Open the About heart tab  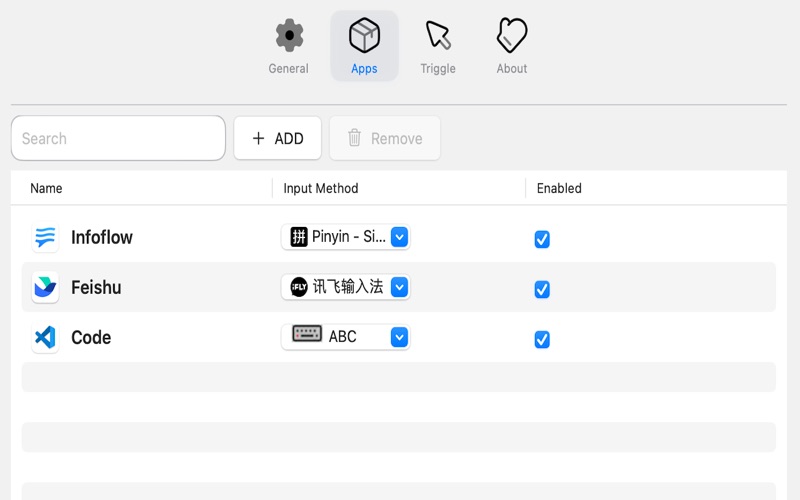(x=512, y=46)
